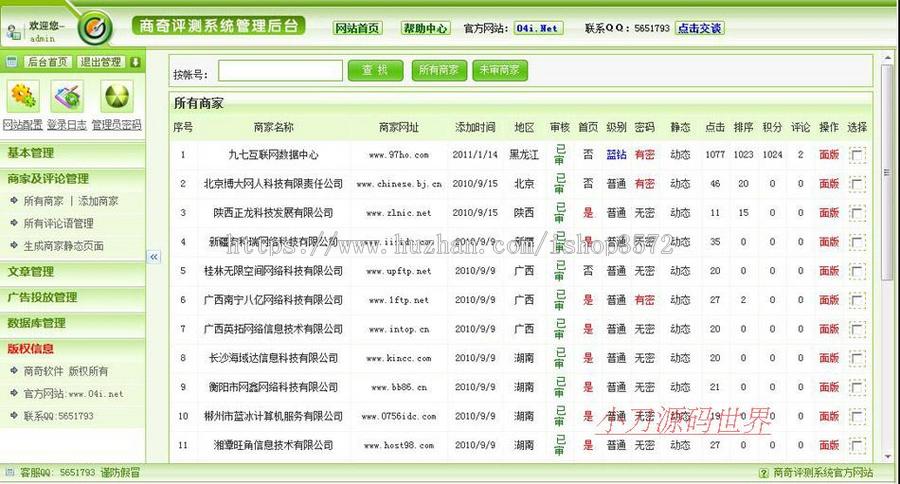Click the scrollbar up arrow
The height and width of the screenshot is (484, 900).
point(887,58)
